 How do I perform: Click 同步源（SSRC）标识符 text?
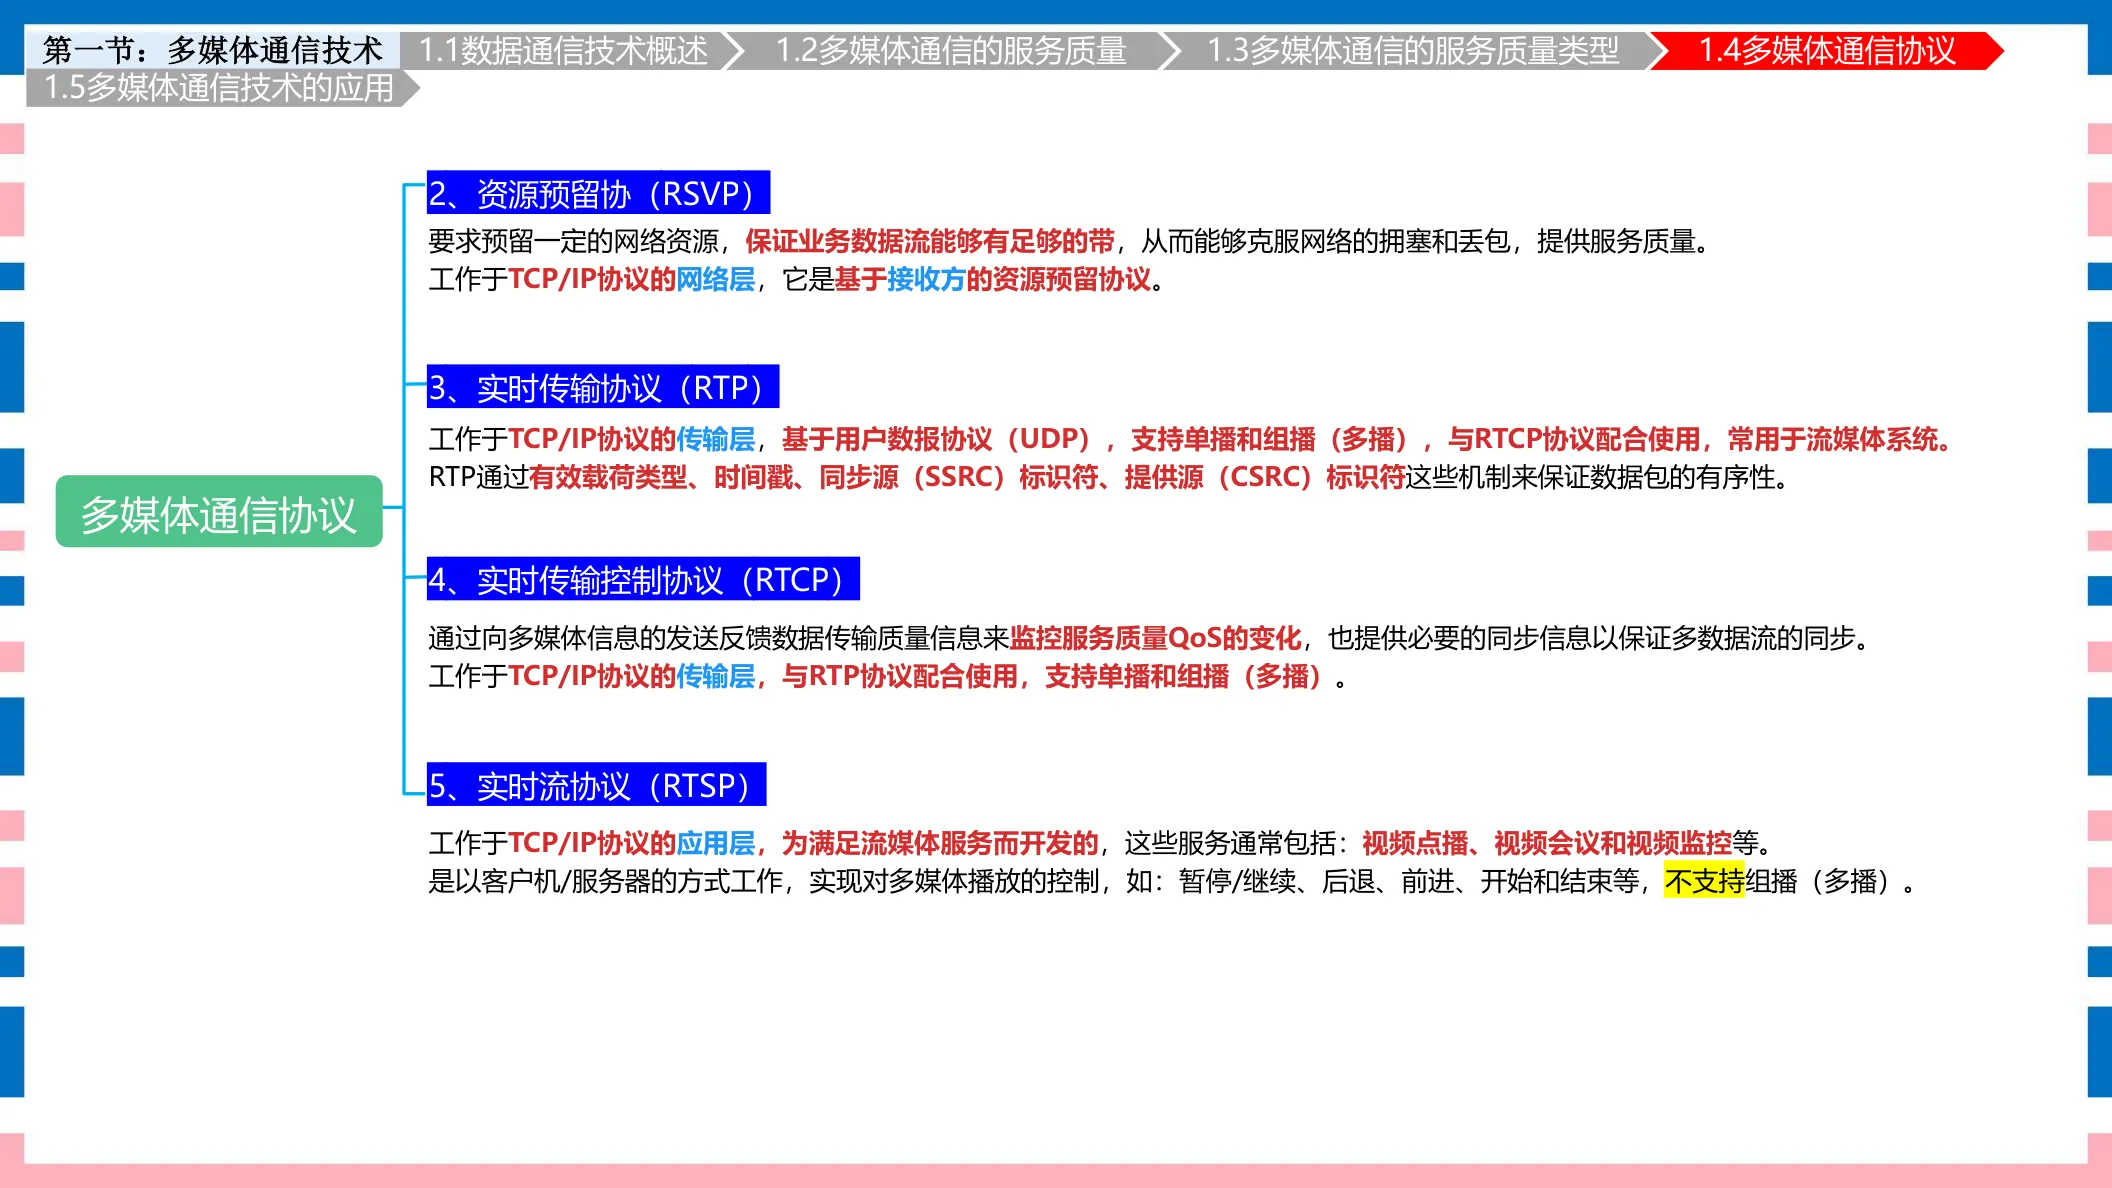pyautogui.click(x=959, y=477)
